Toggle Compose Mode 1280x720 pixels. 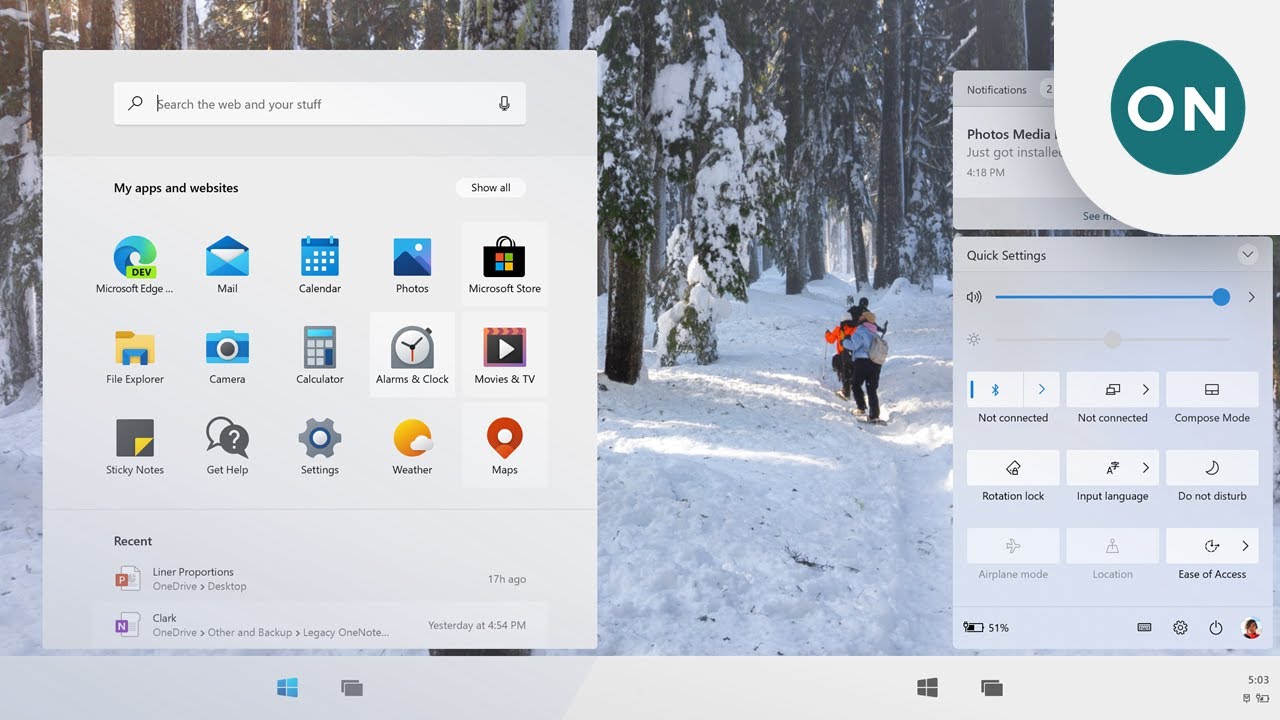click(x=1212, y=389)
